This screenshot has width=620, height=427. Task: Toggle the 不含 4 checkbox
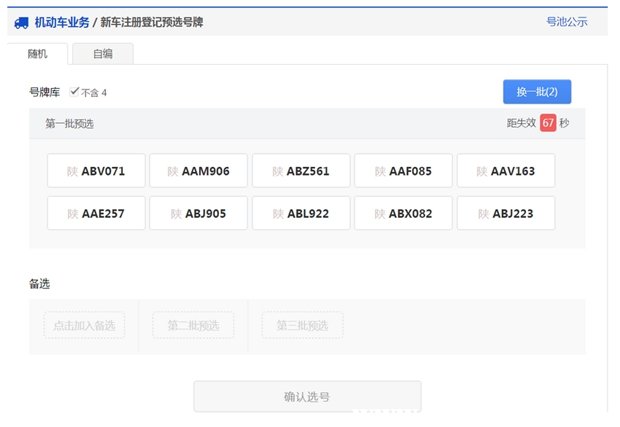pyautogui.click(x=75, y=92)
